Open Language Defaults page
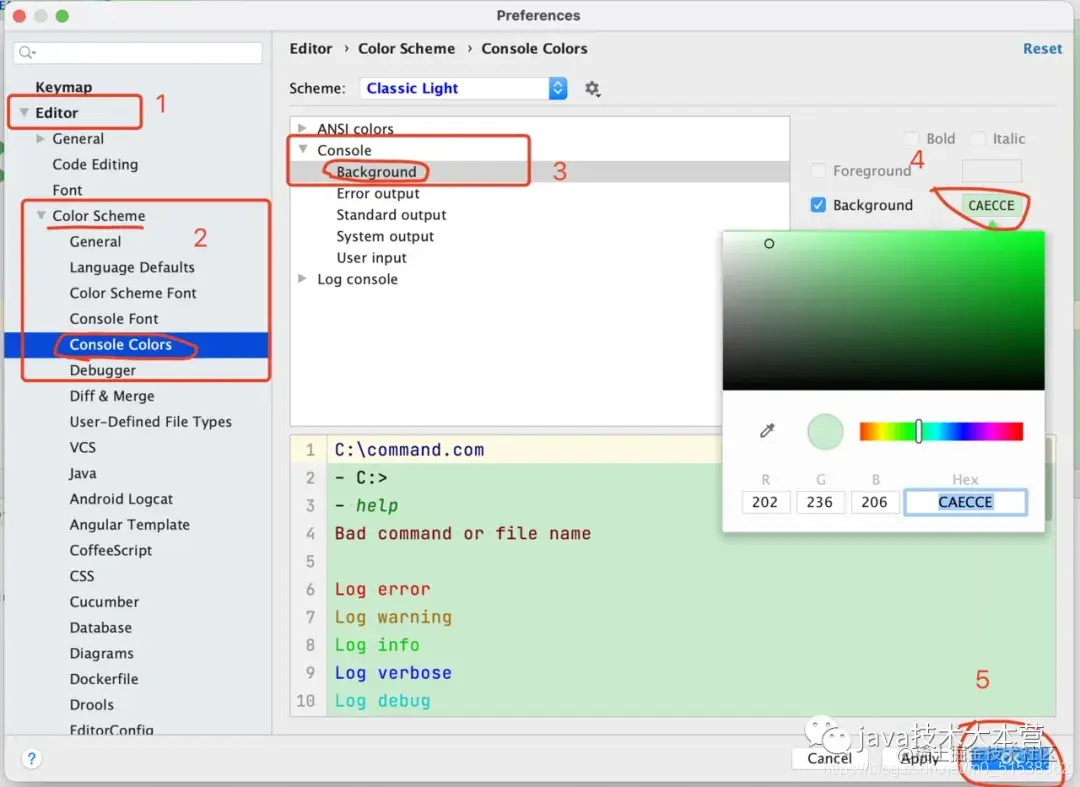The image size is (1080, 787). pos(132,267)
